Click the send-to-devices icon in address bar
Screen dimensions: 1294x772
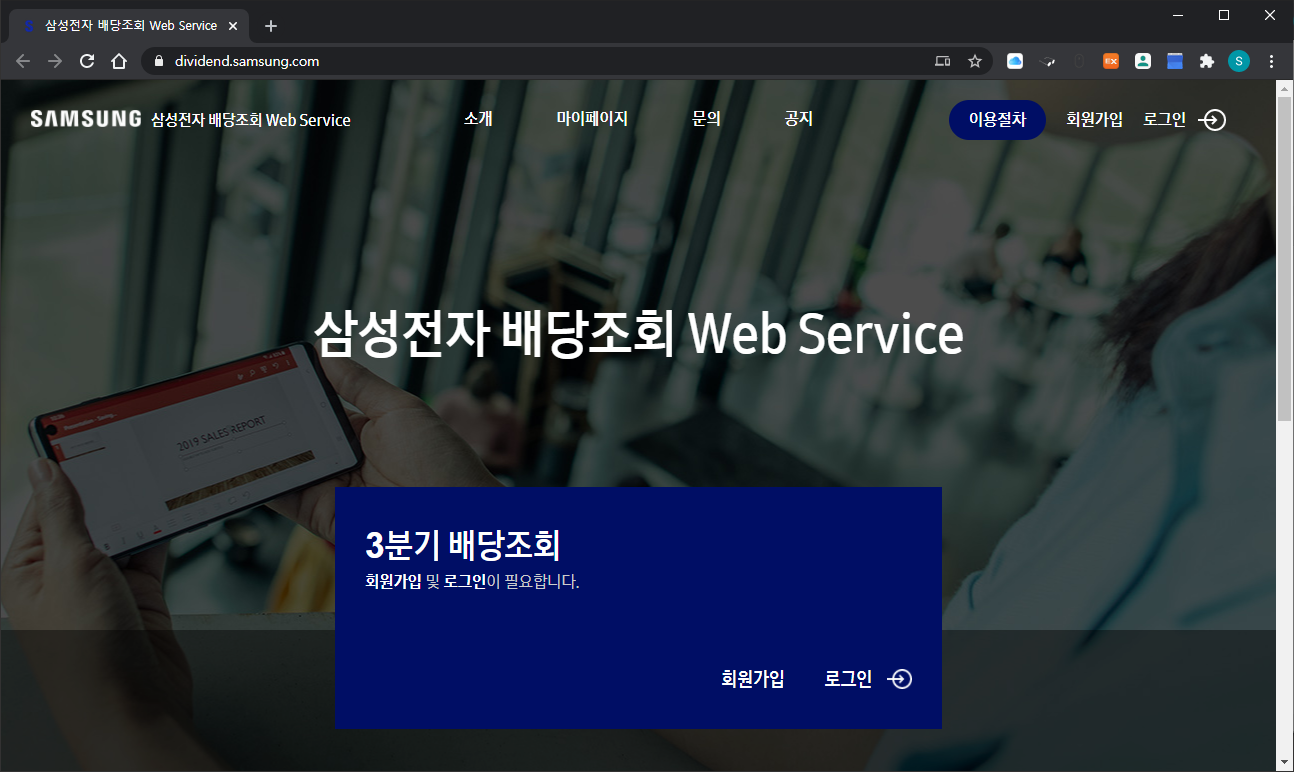942,61
